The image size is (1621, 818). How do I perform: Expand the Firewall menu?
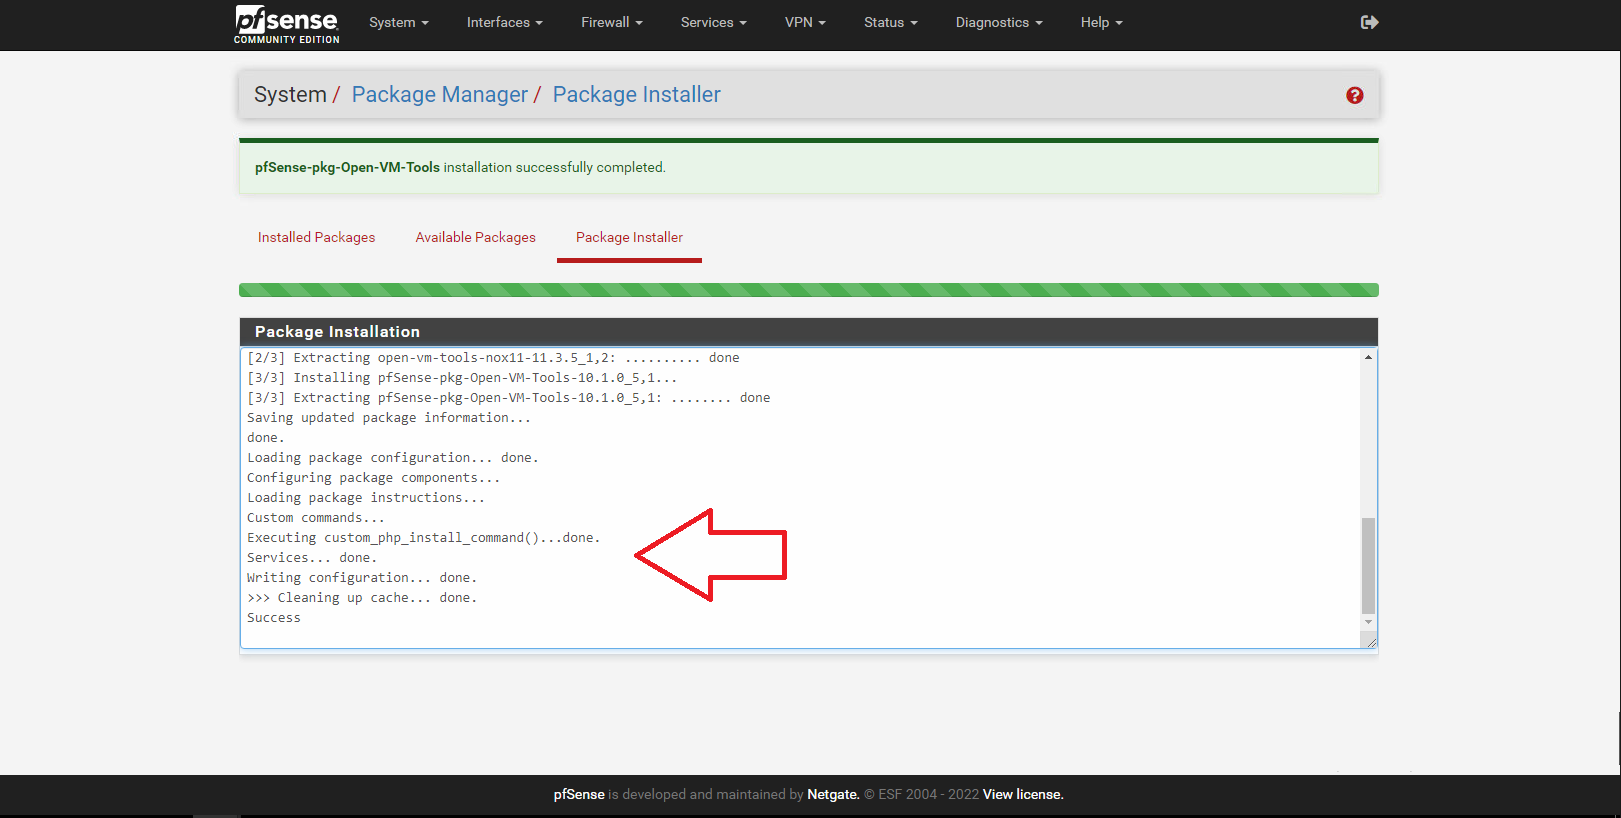pyautogui.click(x=612, y=22)
